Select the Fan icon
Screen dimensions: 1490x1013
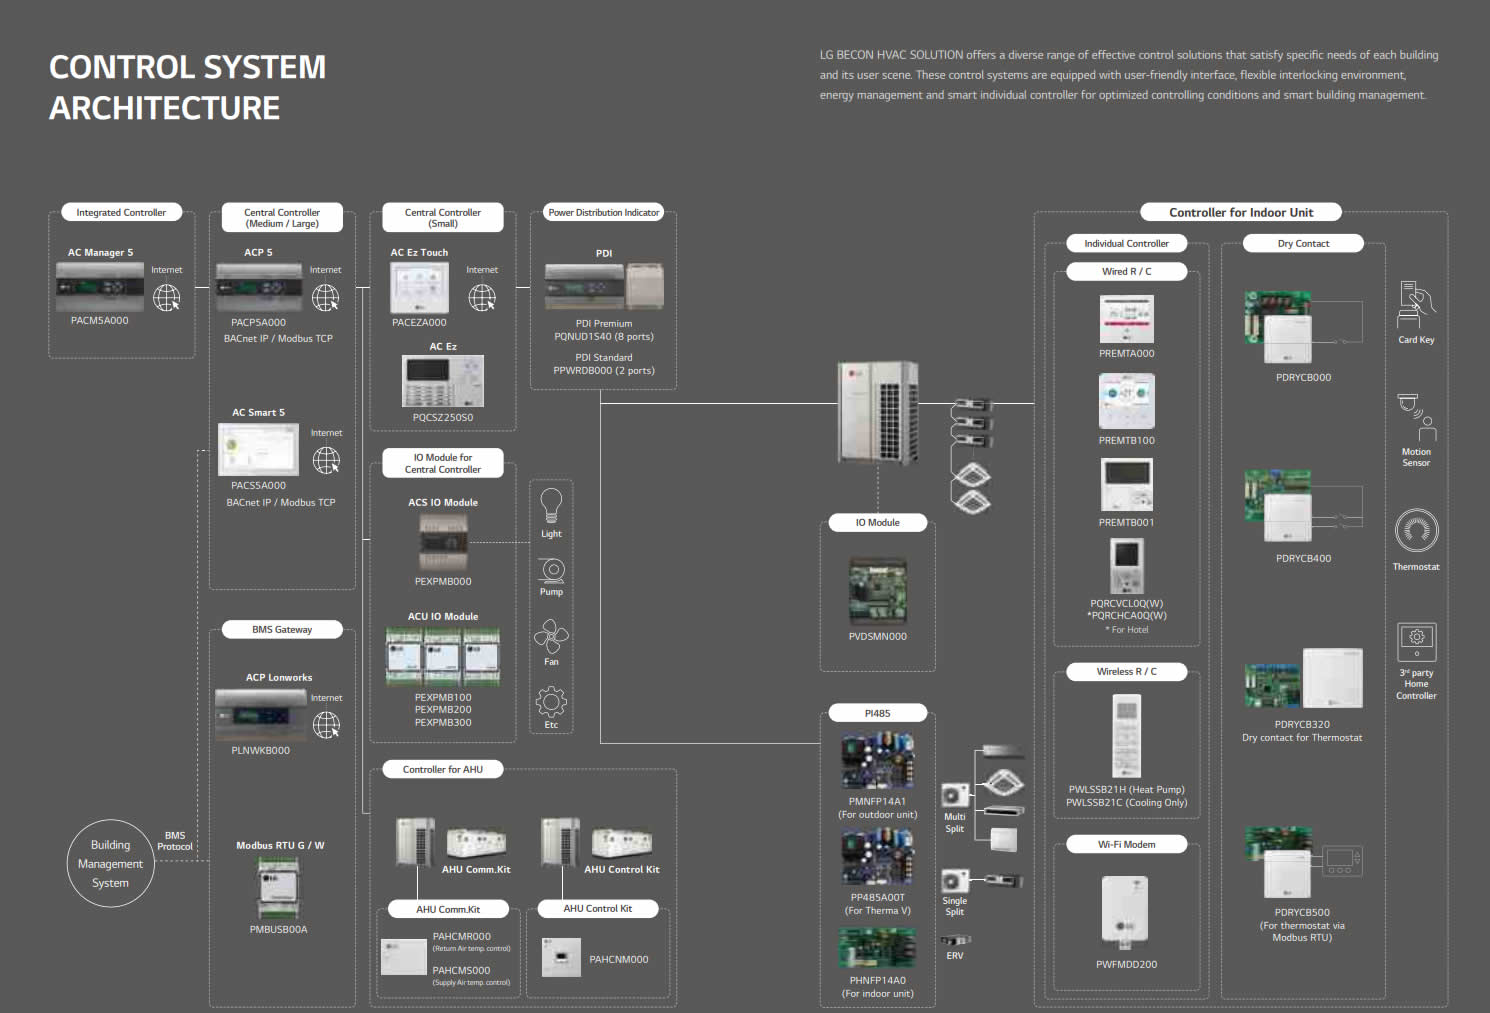(x=551, y=636)
